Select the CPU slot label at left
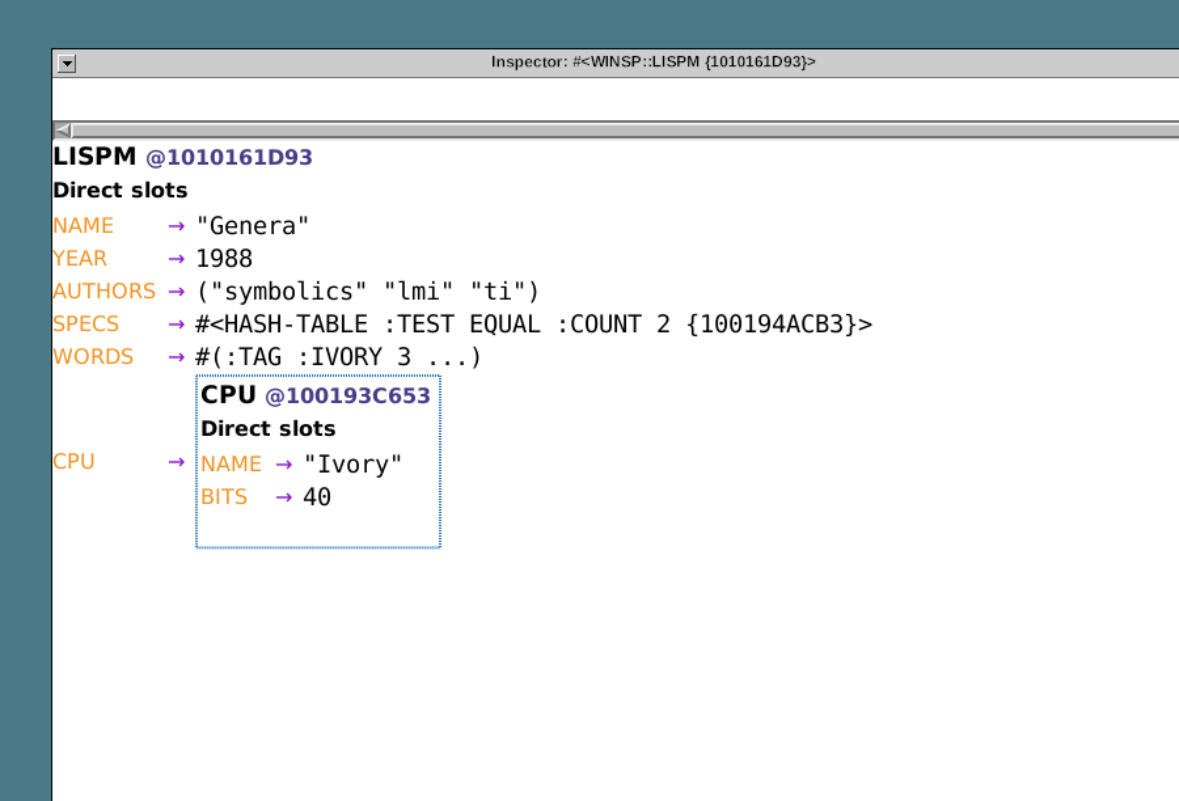Image resolution: width=1179 pixels, height=801 pixels. (x=74, y=461)
